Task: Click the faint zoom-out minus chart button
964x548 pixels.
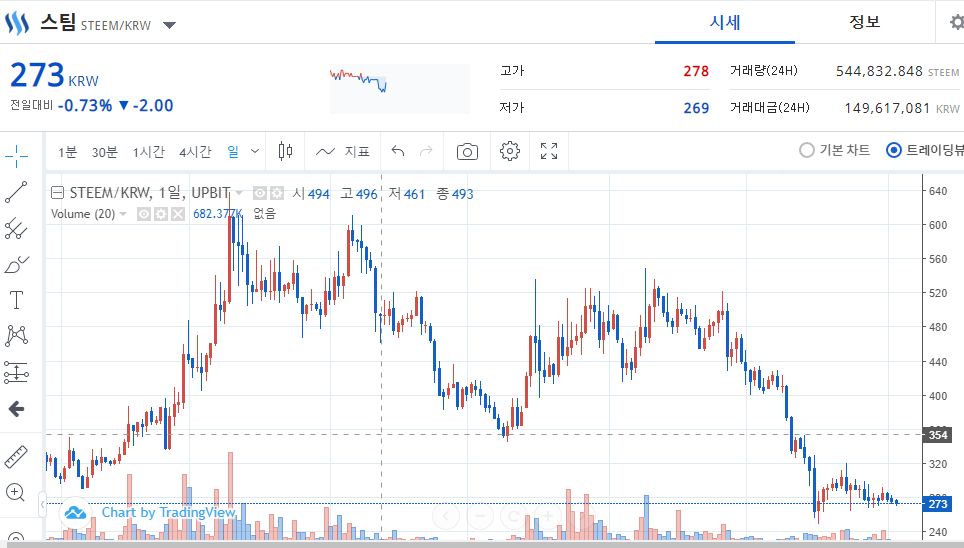Action: (480, 515)
